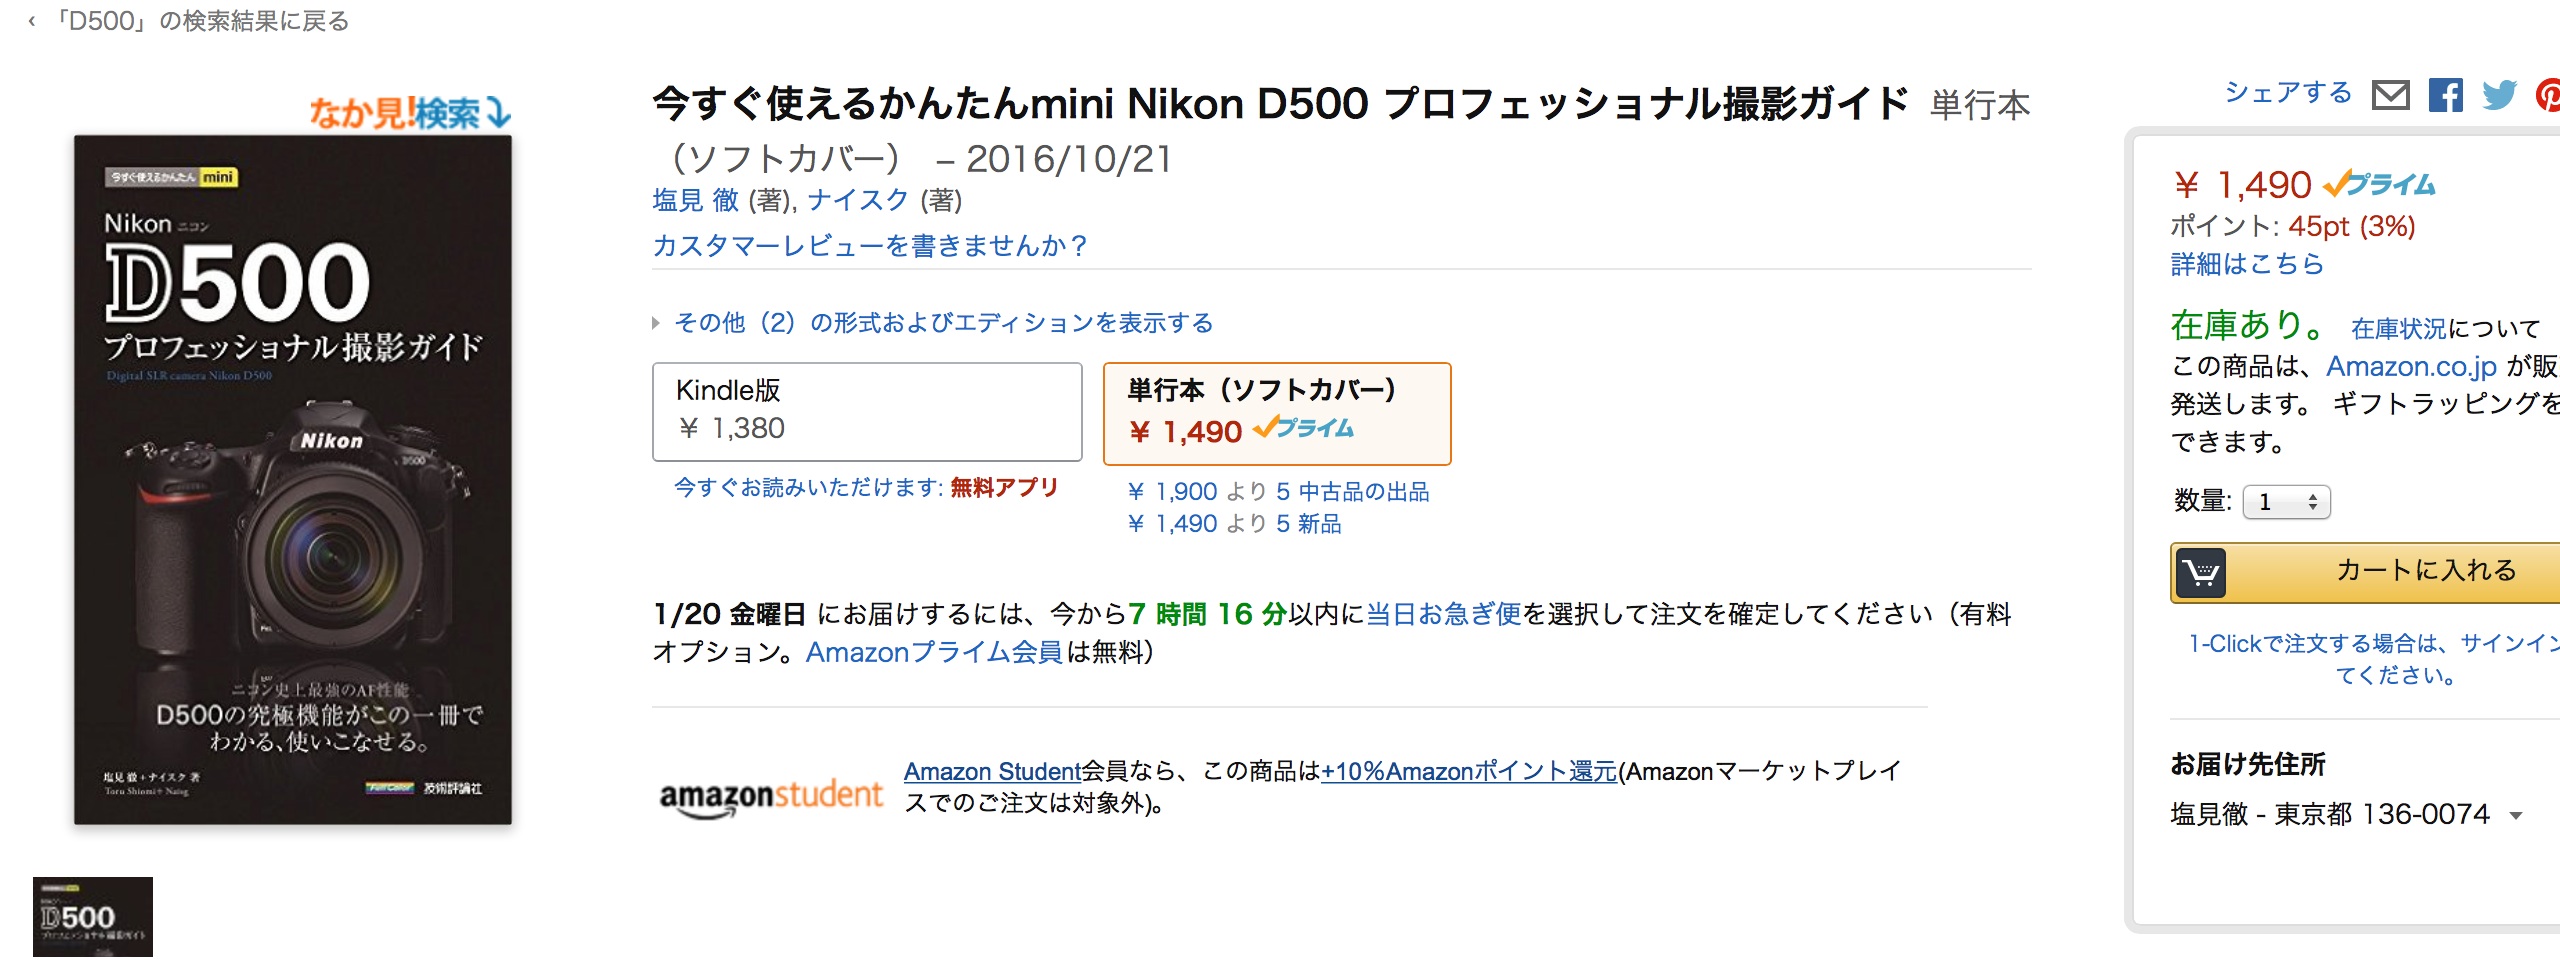2560x960 pixels.
Task: Open the quantity dropdown
Action: click(2287, 502)
